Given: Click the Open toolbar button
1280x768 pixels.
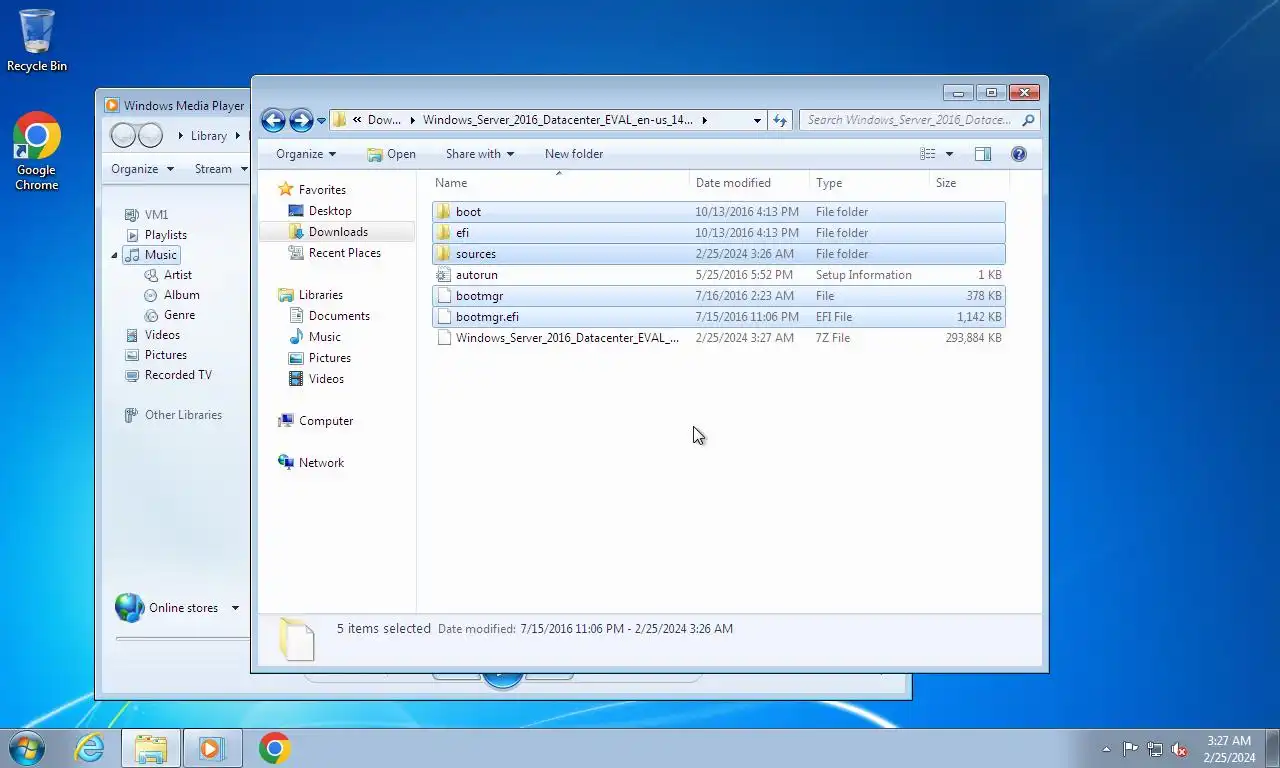Looking at the screenshot, I should [x=391, y=154].
